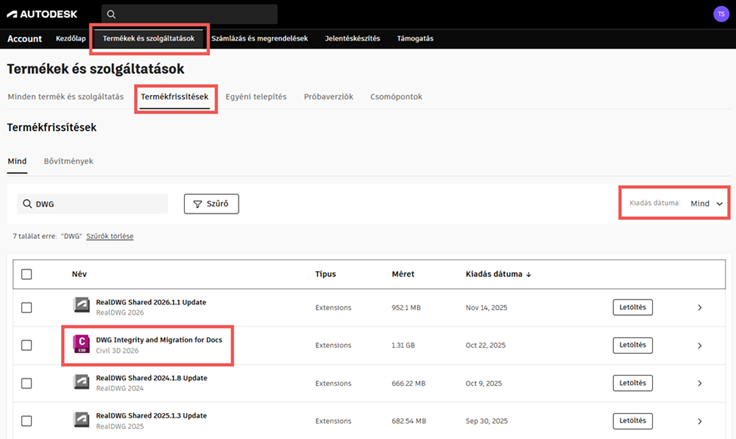Viewport: 736px width, 439px height.
Task: Check the DWG Integrity and Migration row
Action: coord(27,345)
